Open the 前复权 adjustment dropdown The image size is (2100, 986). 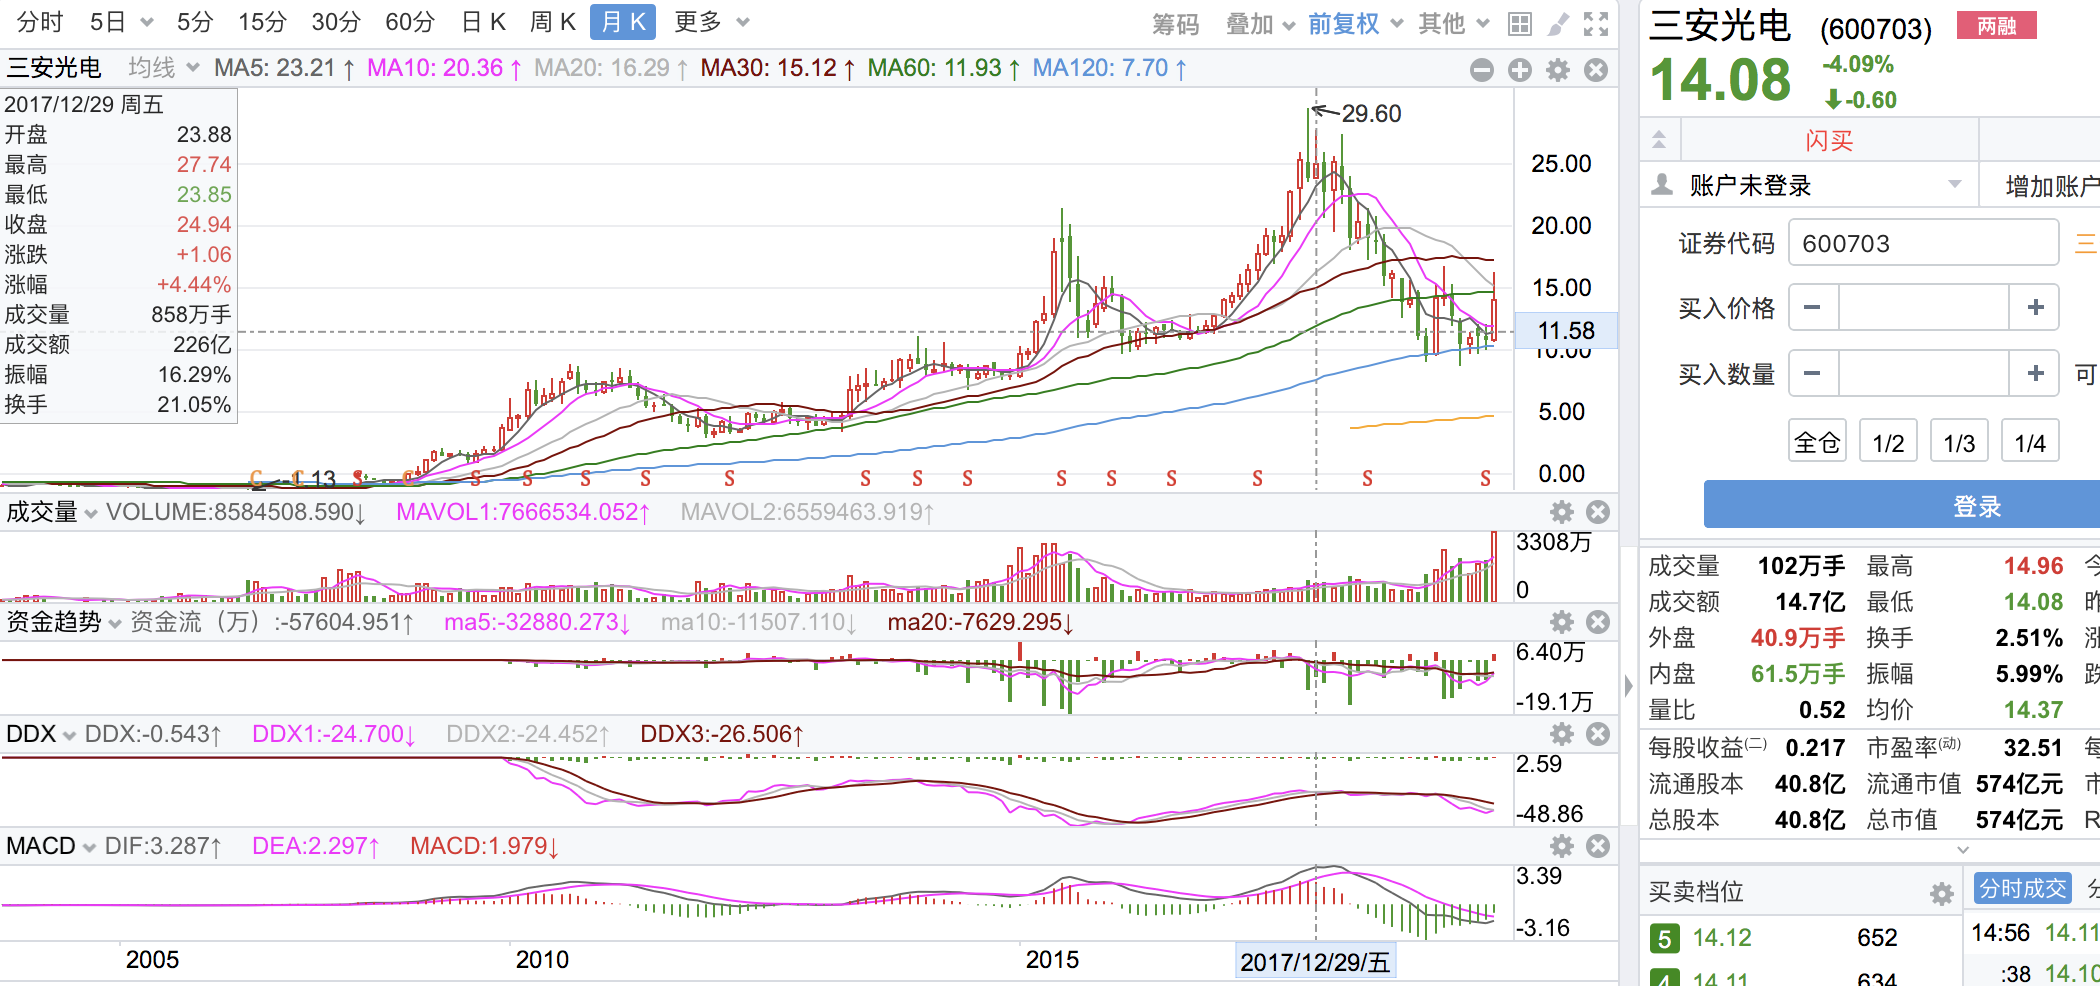[x=1355, y=24]
